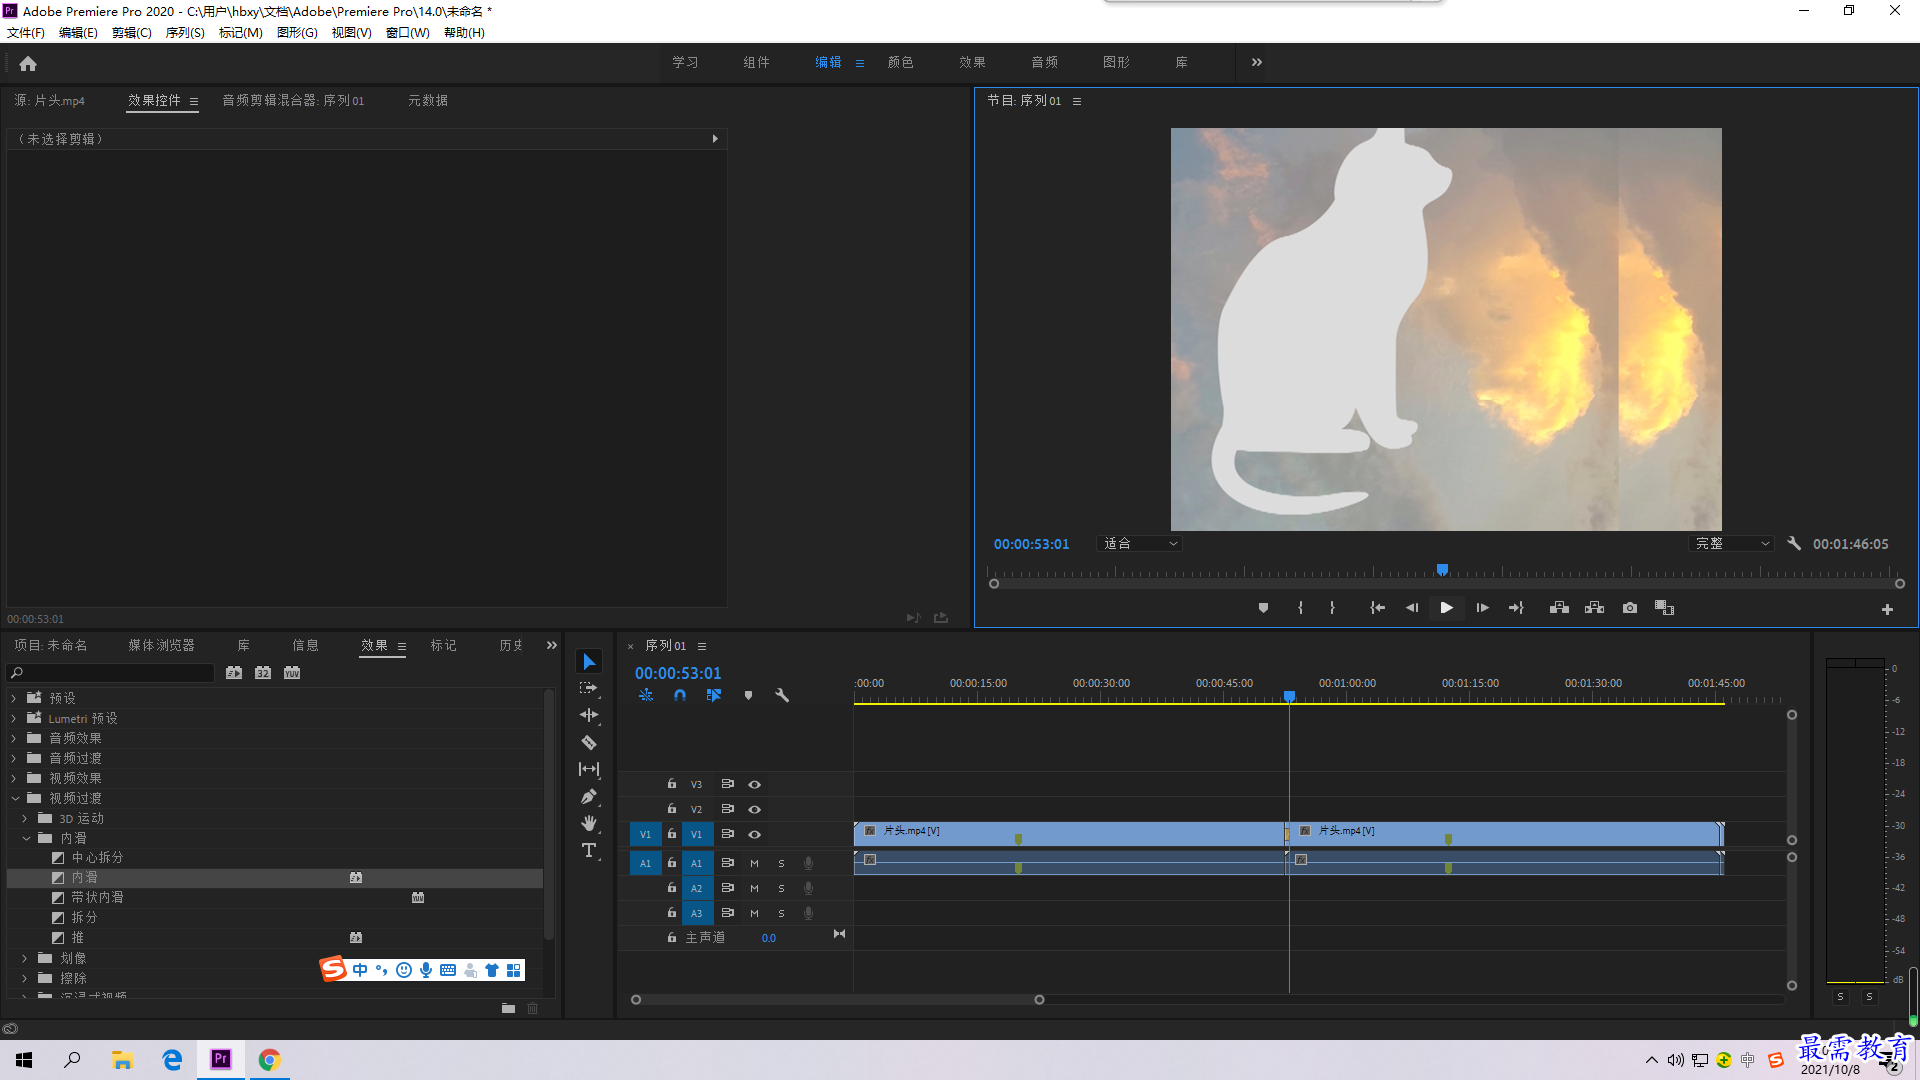Screen dimensions: 1920x1080
Task: Toggle V3 track output eye
Action: tap(755, 784)
